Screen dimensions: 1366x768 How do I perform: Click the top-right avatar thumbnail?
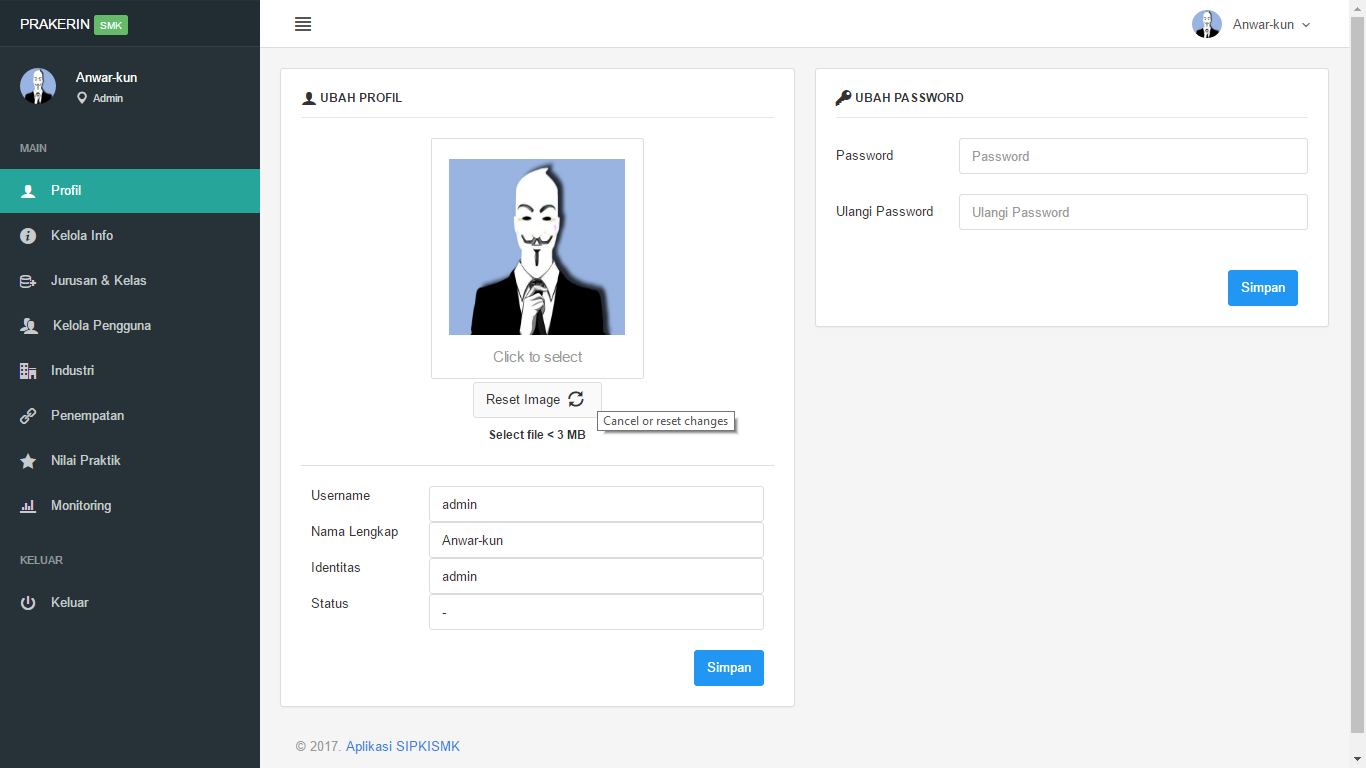1207,24
